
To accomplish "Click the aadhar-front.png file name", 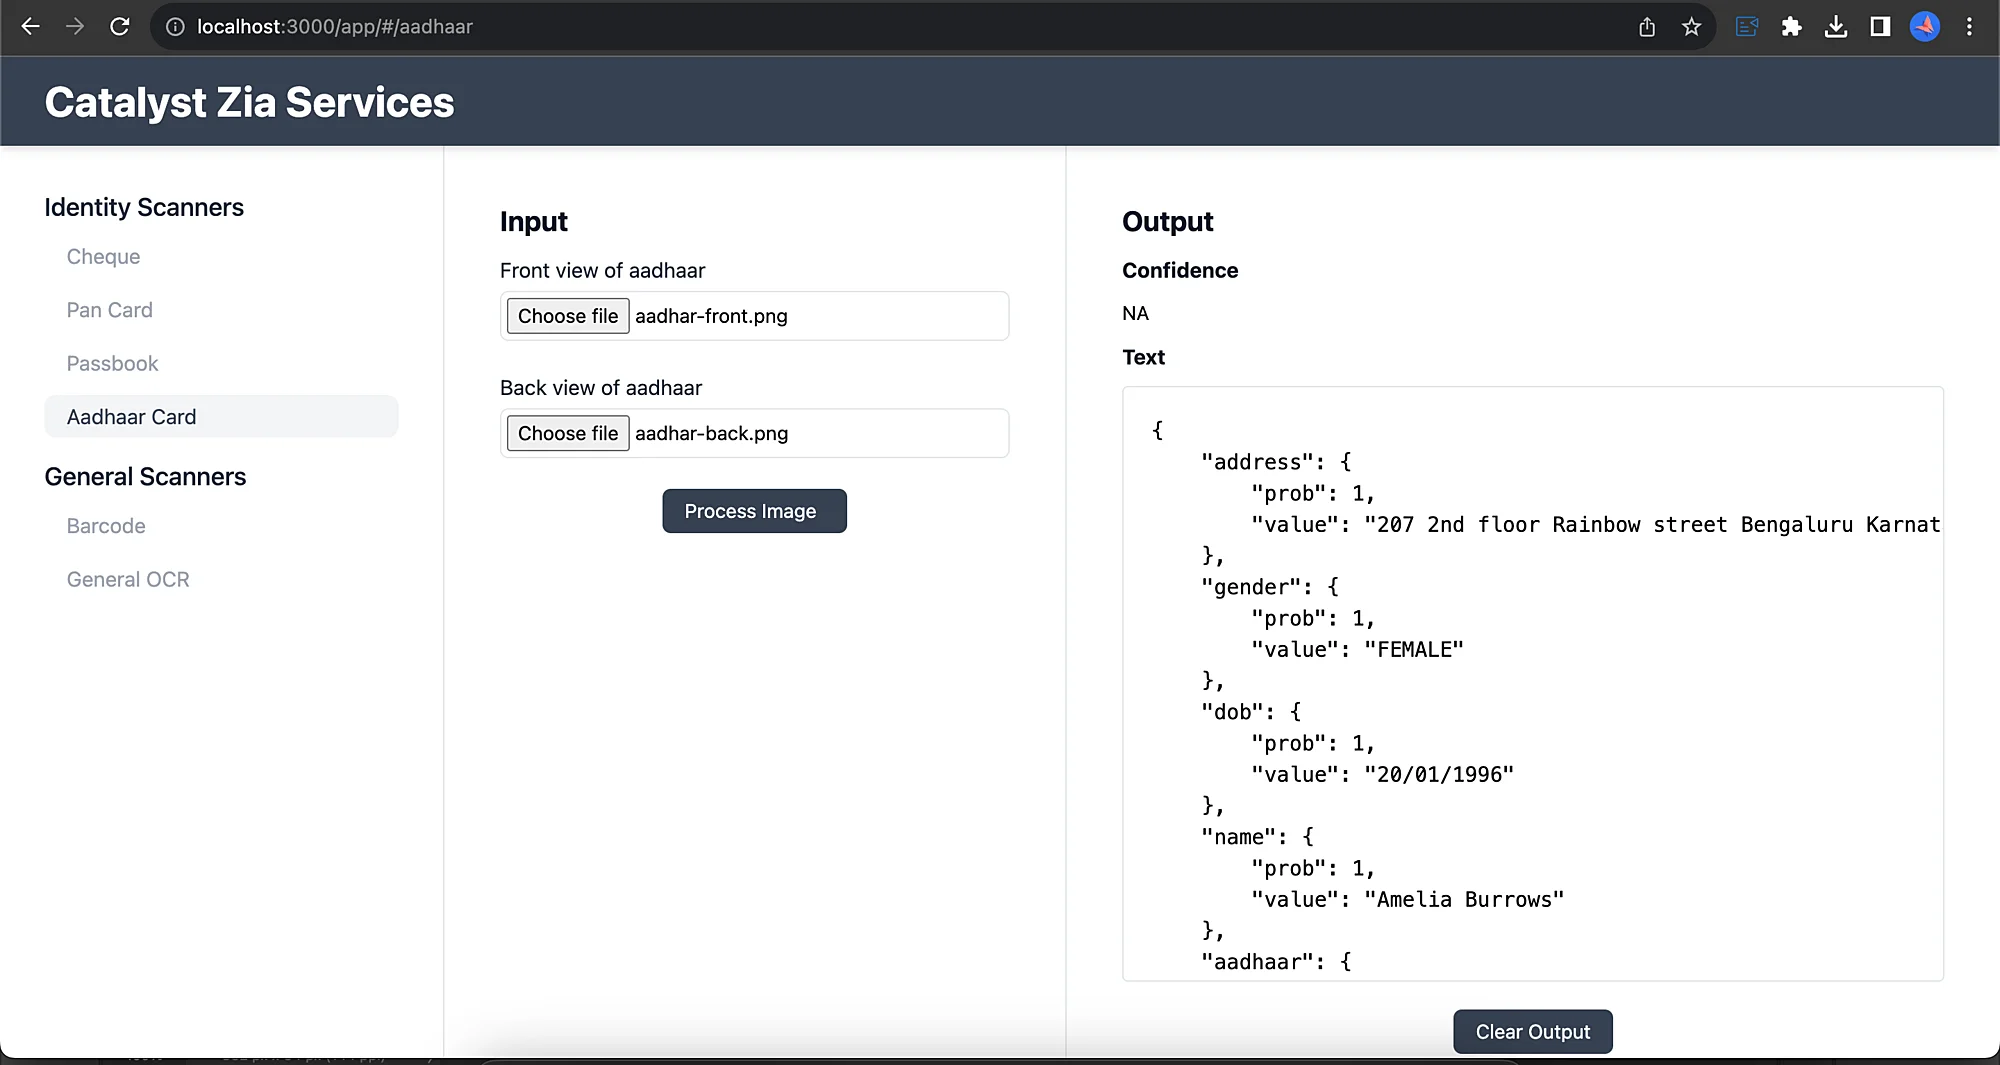I will click(x=711, y=316).
